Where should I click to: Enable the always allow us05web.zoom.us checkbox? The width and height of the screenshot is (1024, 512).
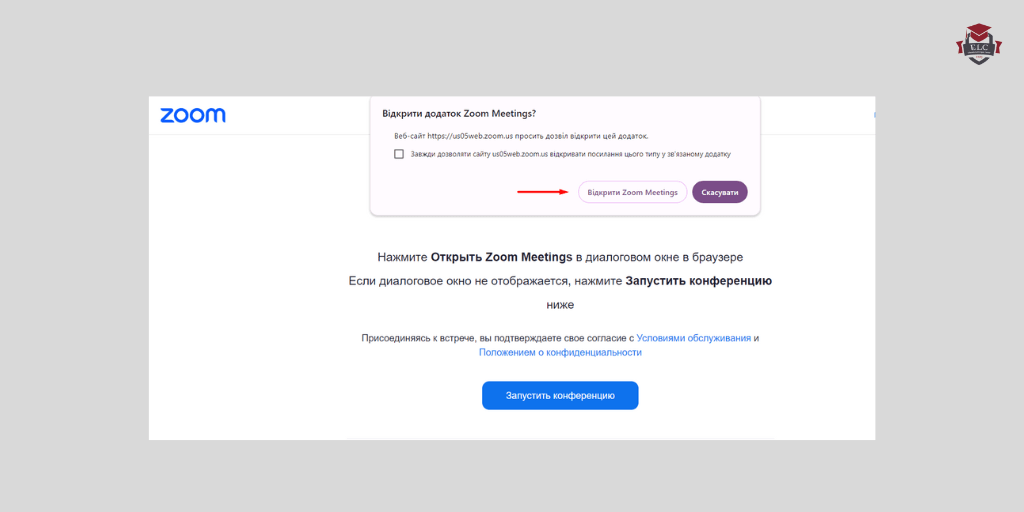pyautogui.click(x=399, y=155)
